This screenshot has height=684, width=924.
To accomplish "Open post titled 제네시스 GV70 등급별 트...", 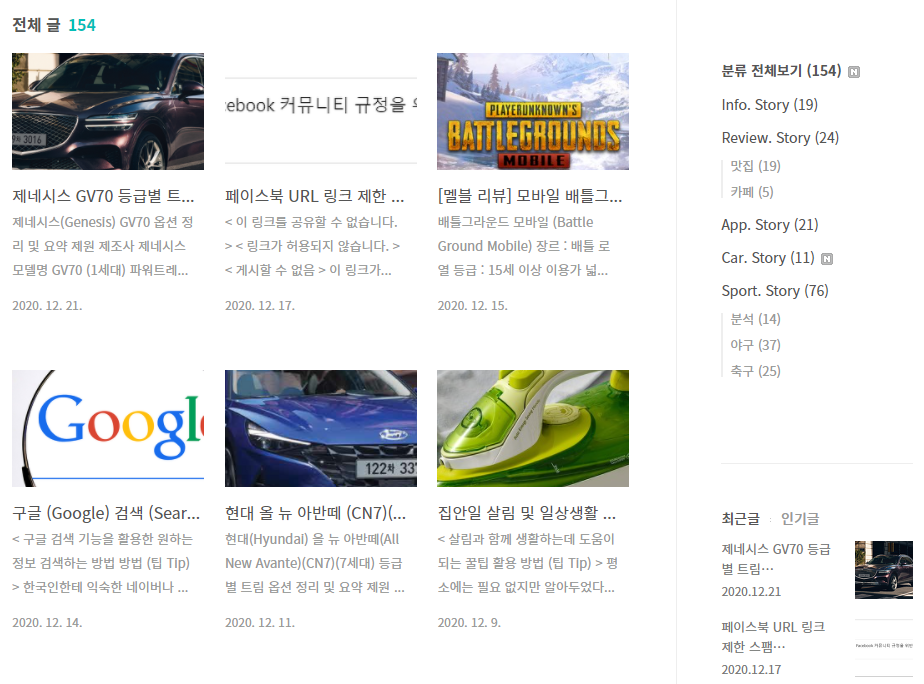I will click(x=103, y=196).
